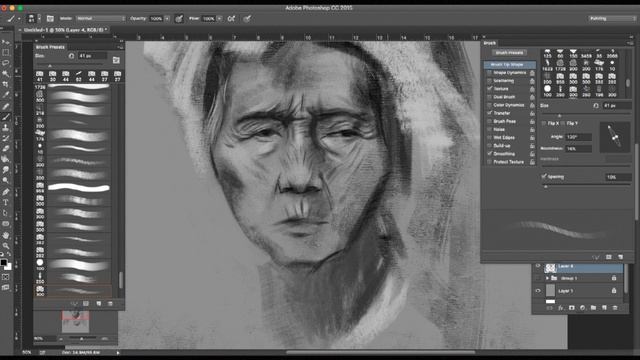Viewport: 640px width, 360px height.
Task: Switch to the Brush Presets panel tab
Action: [50, 47]
